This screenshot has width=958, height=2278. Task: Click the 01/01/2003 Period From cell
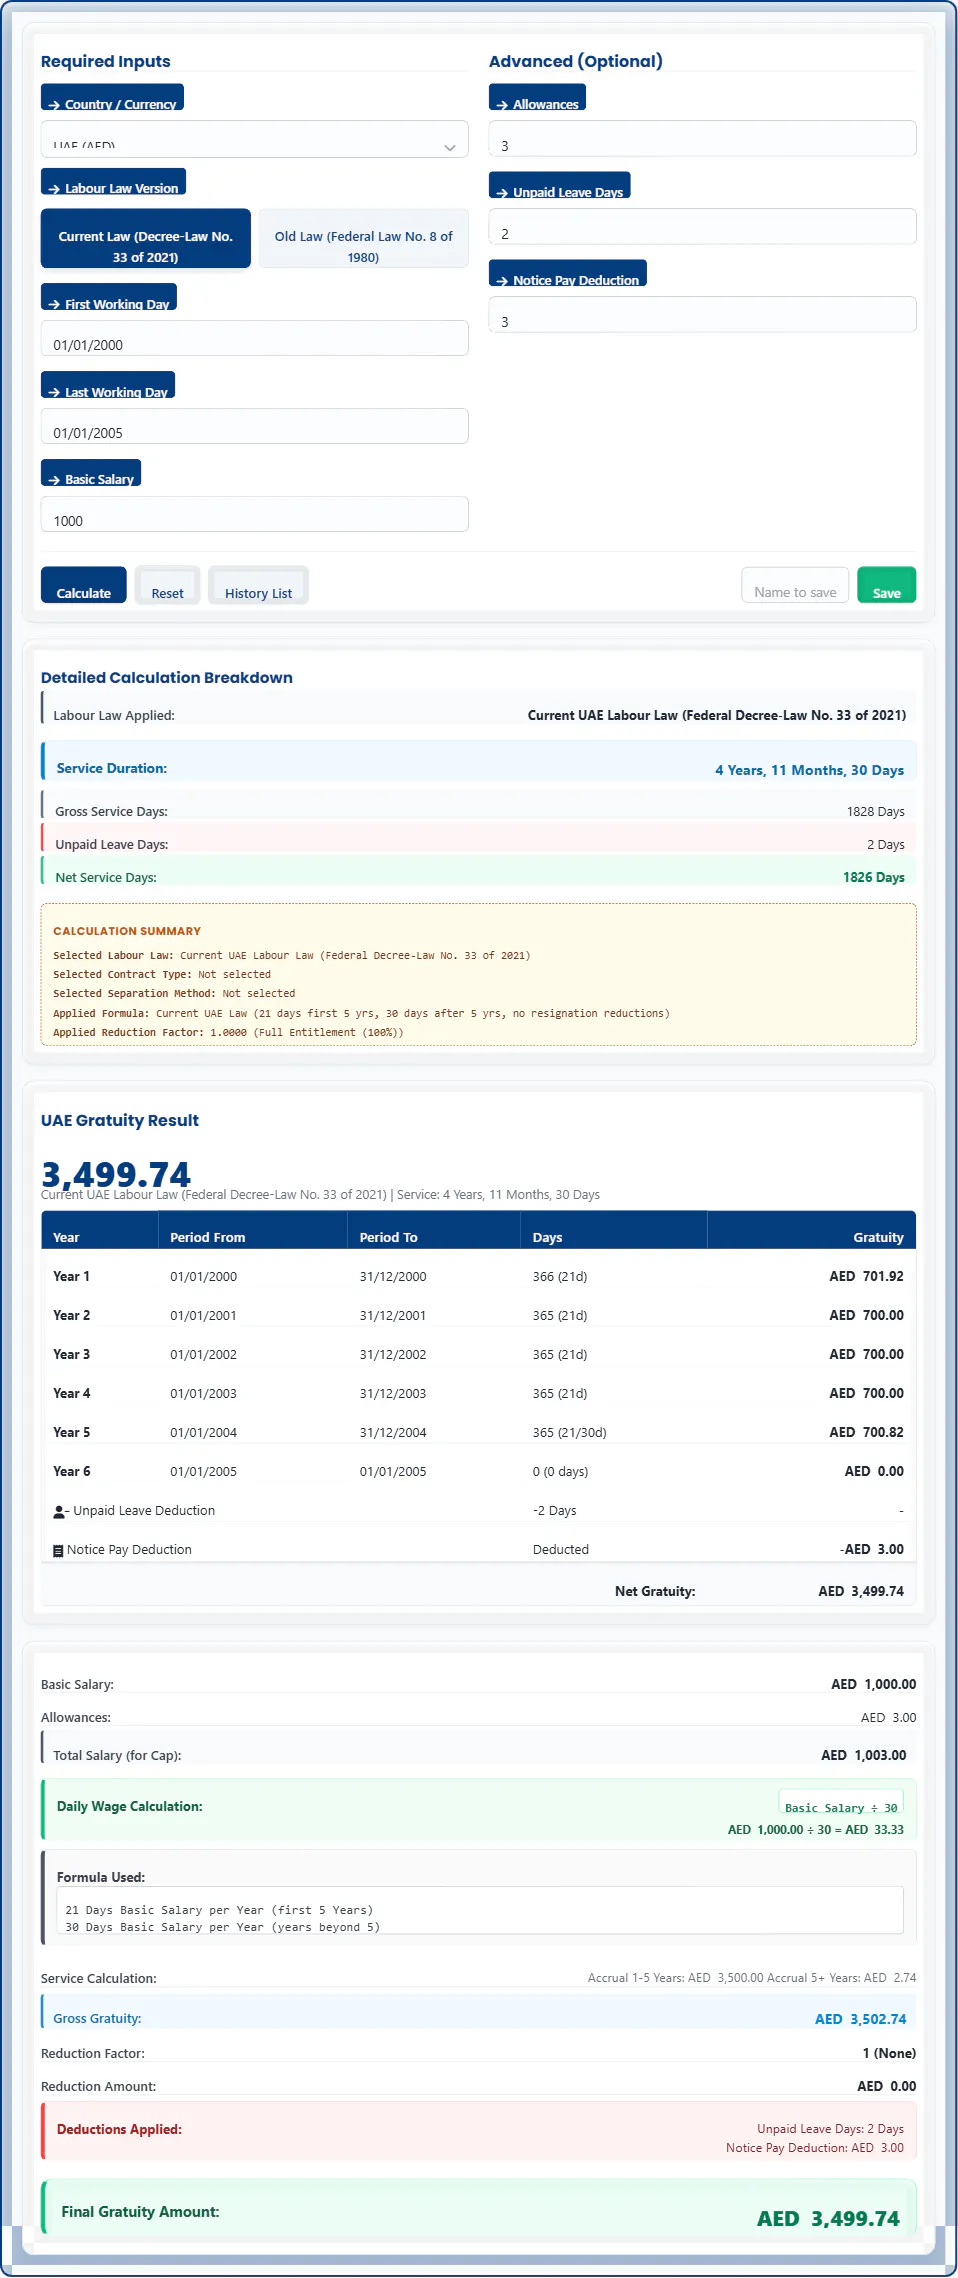click(x=203, y=1393)
